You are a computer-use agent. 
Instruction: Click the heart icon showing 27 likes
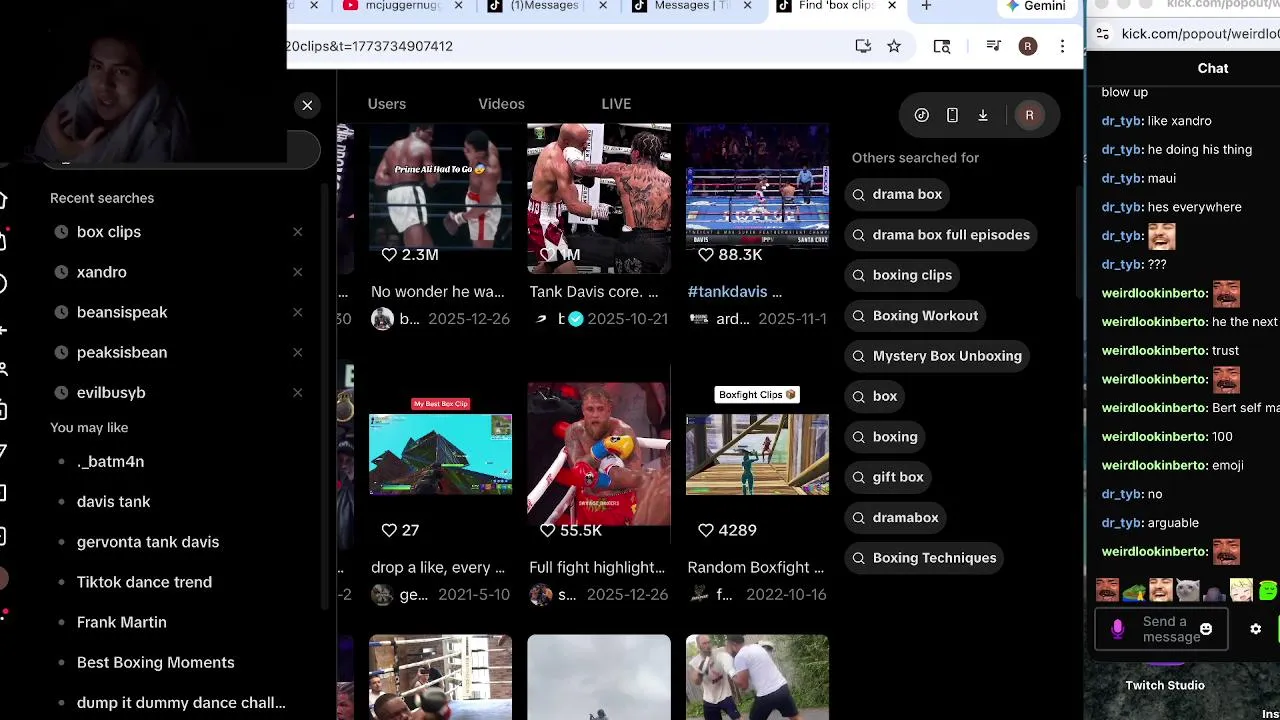pyautogui.click(x=389, y=530)
